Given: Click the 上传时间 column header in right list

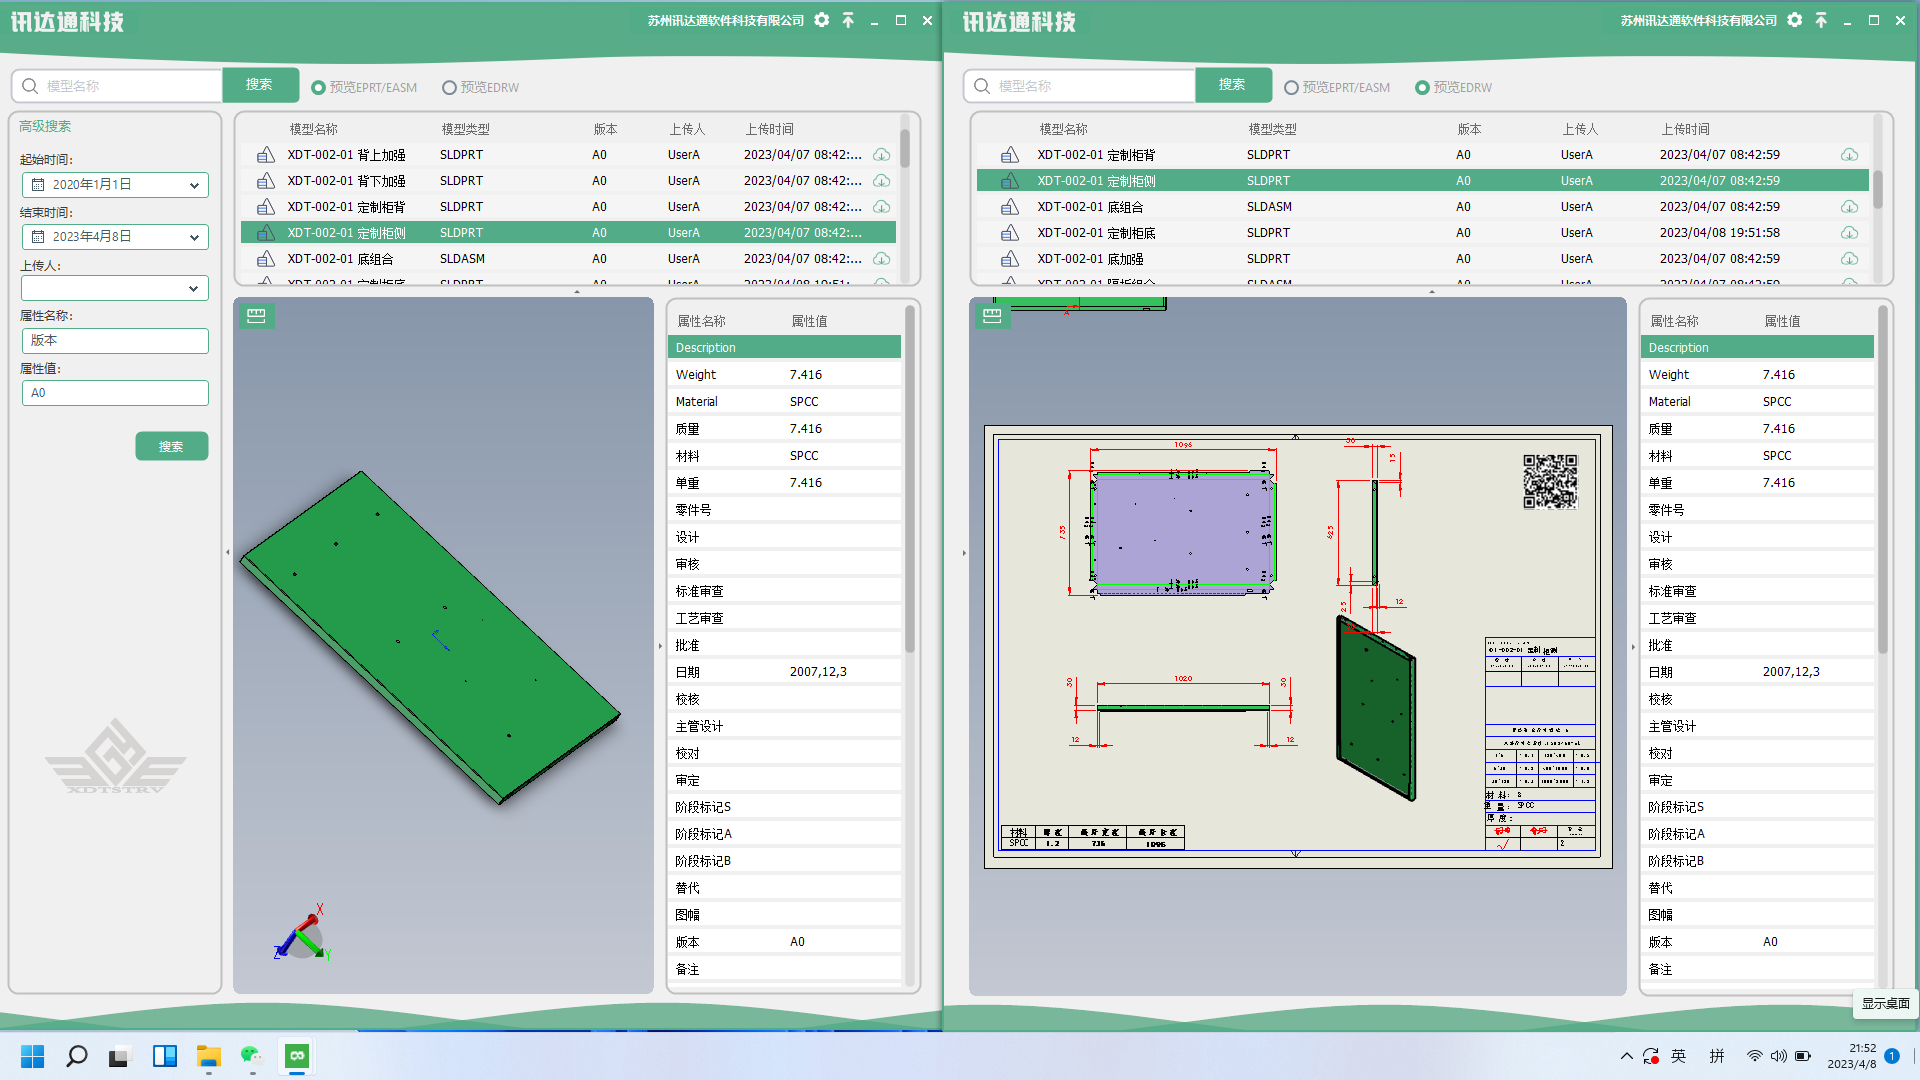Looking at the screenshot, I should pyautogui.click(x=1685, y=129).
